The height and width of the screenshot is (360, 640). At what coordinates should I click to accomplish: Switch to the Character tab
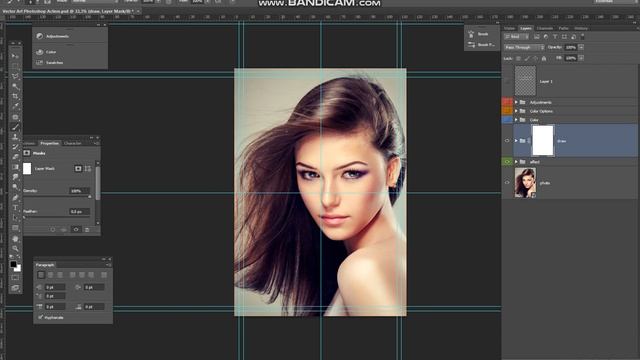[73, 143]
